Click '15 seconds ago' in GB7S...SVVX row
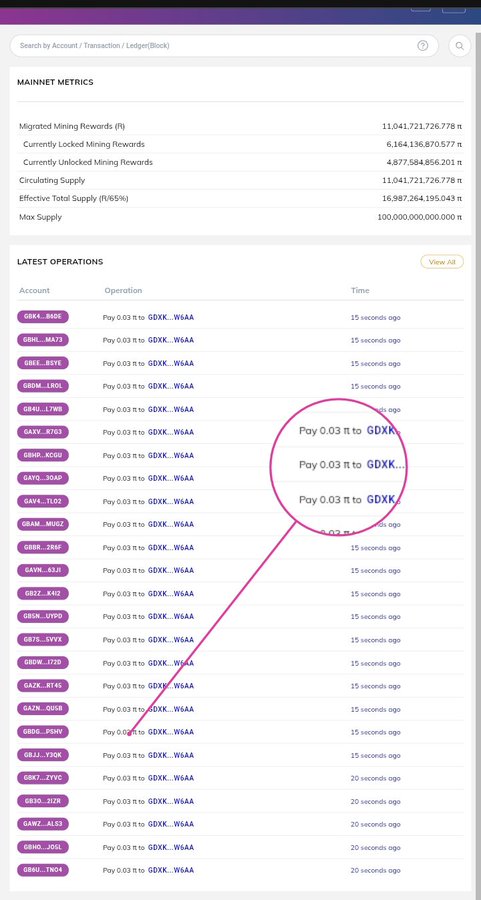The width and height of the screenshot is (481, 900). click(x=375, y=640)
